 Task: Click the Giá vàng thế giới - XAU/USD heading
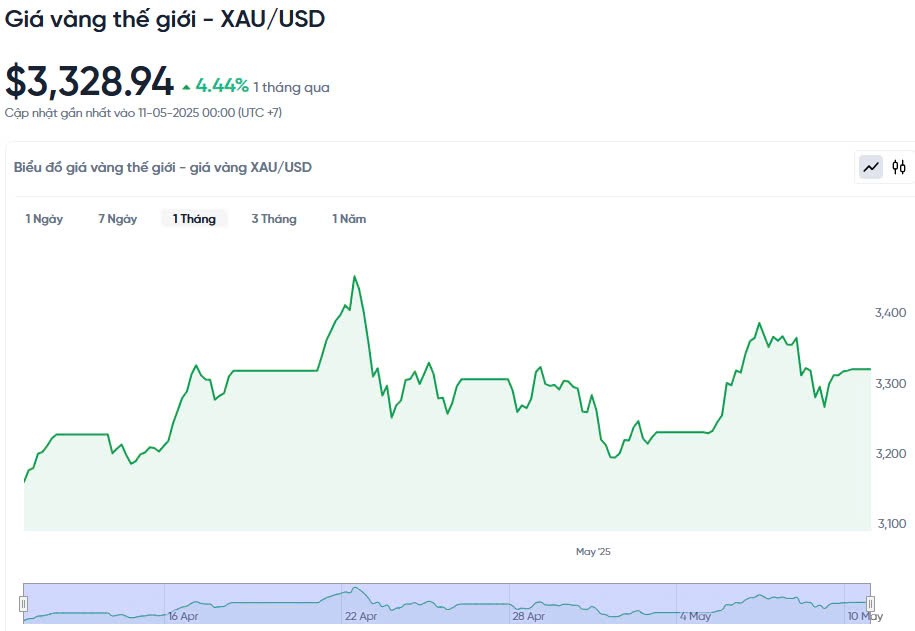[x=165, y=18]
